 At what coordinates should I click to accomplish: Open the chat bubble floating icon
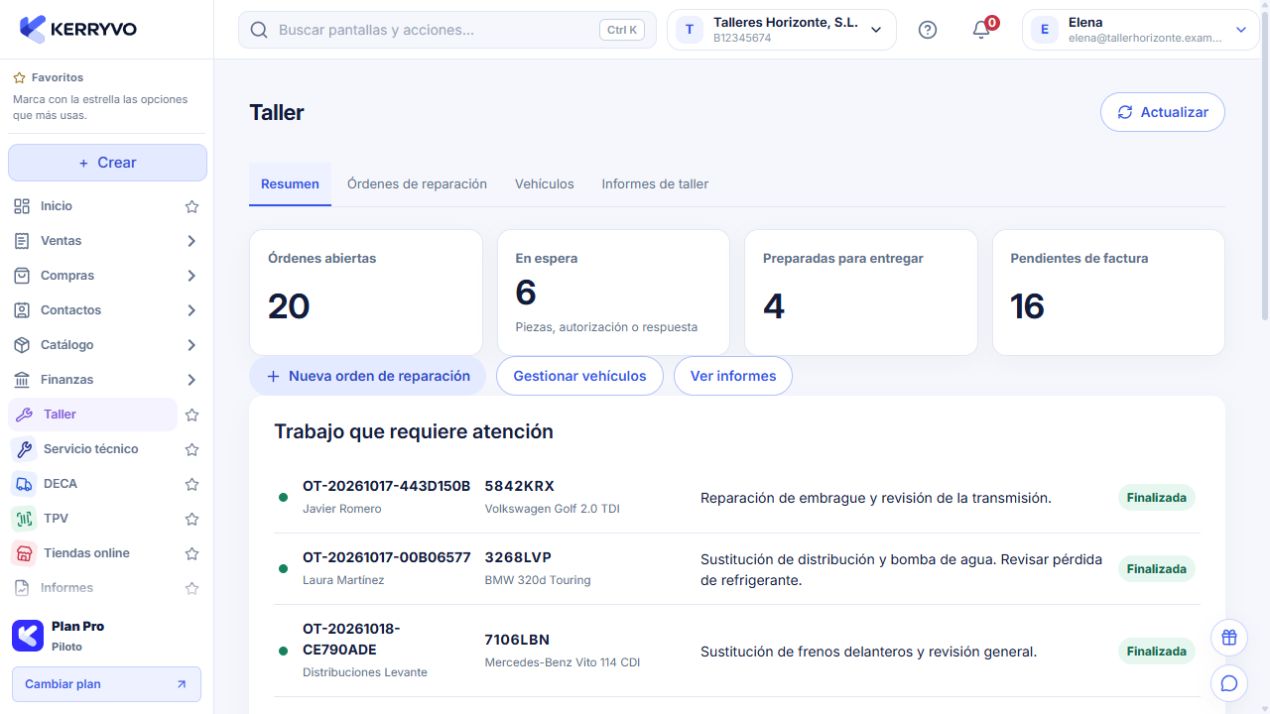1229,684
